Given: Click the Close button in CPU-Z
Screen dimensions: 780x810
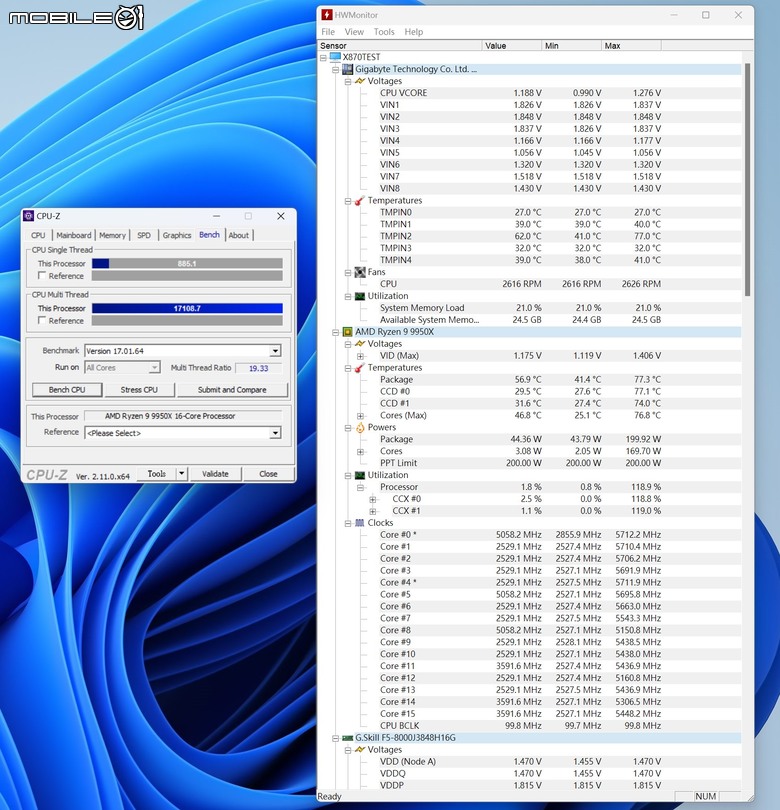Looking at the screenshot, I should 268,474.
